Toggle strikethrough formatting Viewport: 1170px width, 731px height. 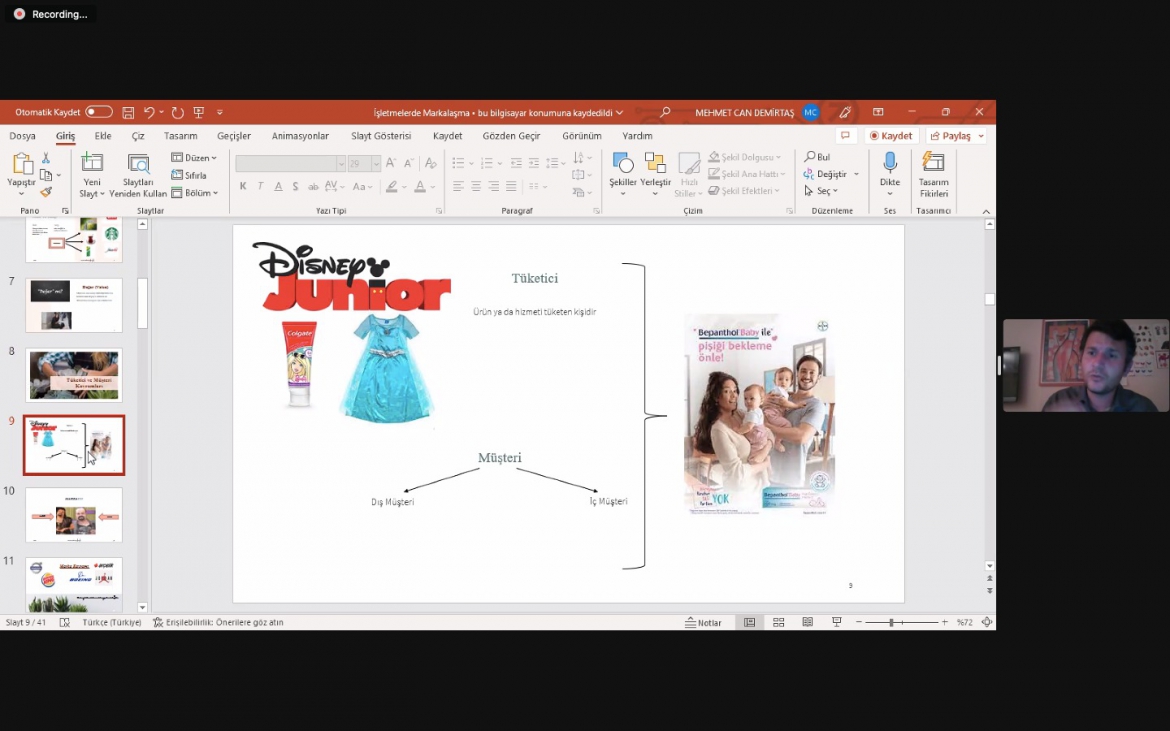coord(313,186)
